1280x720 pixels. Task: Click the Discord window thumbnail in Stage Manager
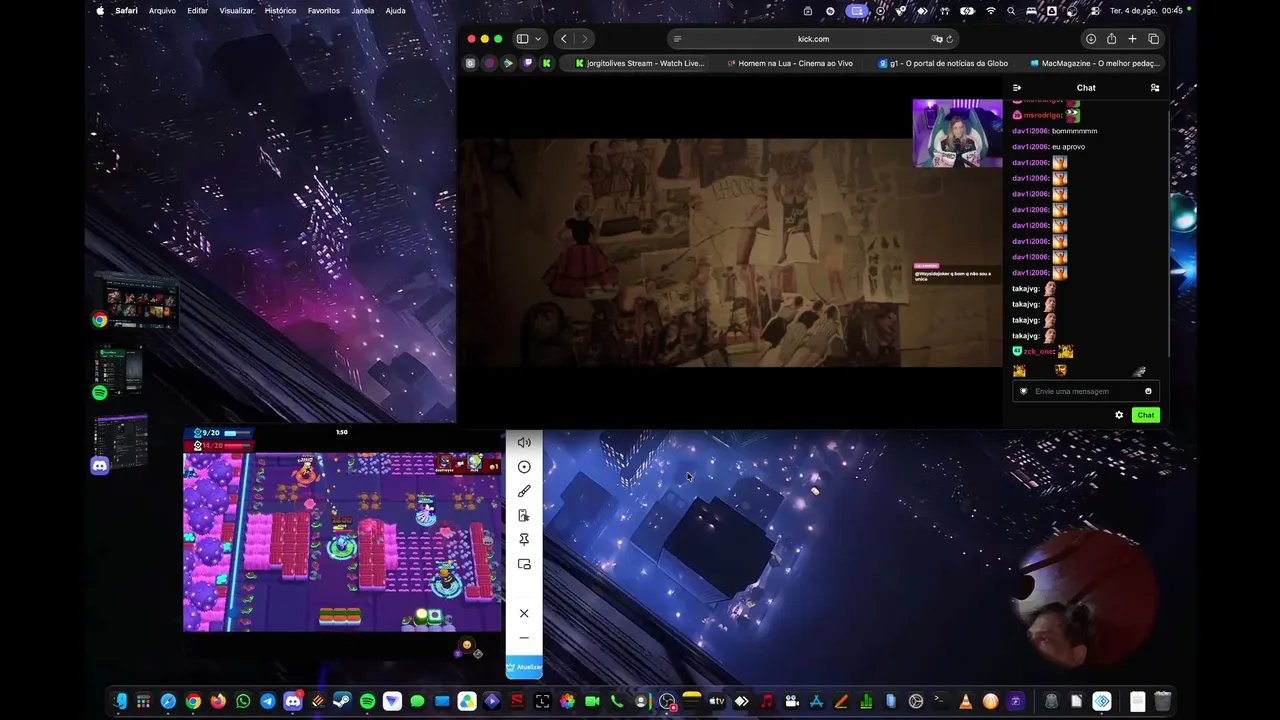click(121, 441)
